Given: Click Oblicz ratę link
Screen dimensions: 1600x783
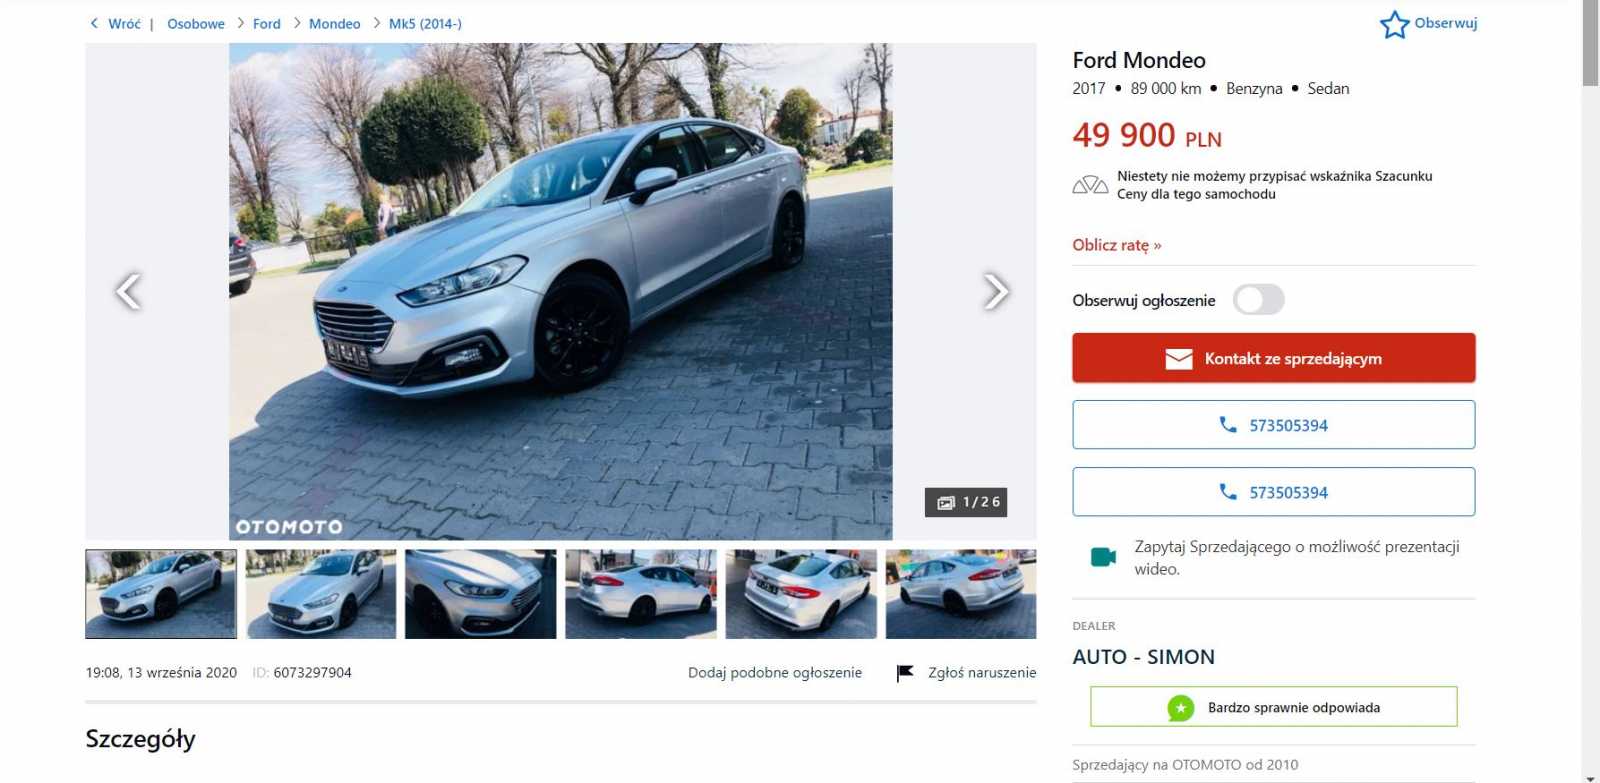Looking at the screenshot, I should pyautogui.click(x=1117, y=245).
